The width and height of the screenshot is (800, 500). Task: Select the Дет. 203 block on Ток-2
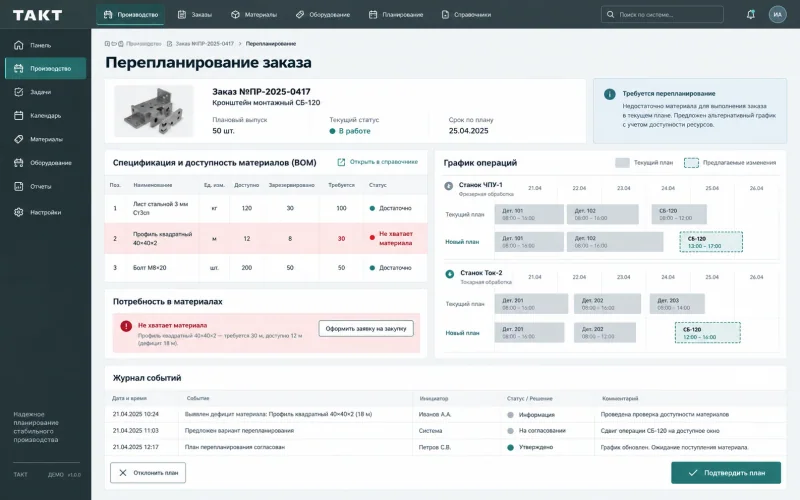677,304
